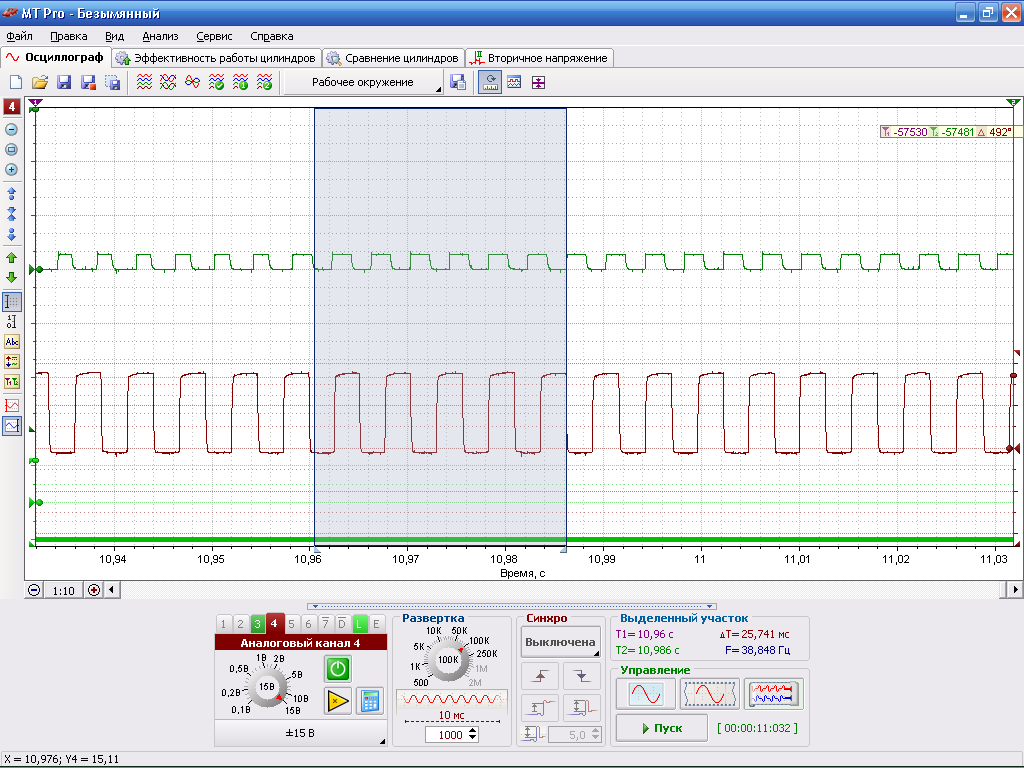Image resolution: width=1024 pixels, height=768 pixels.
Task: Click the 100К sweep rate knob
Action: point(448,660)
